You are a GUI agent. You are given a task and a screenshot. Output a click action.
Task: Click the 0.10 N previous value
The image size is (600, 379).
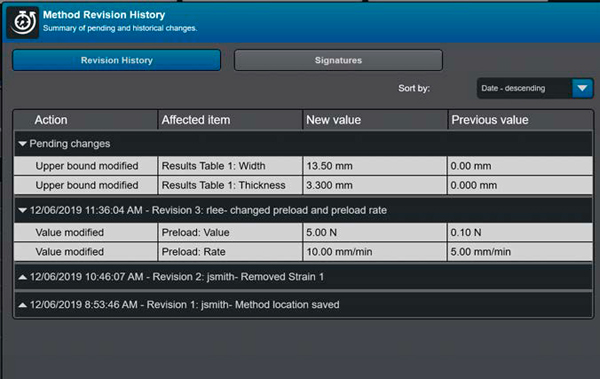click(x=520, y=232)
